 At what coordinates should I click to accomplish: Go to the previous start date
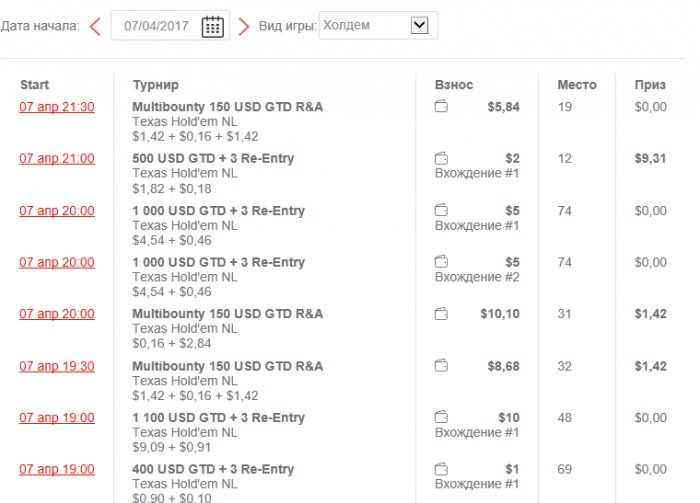pos(95,26)
